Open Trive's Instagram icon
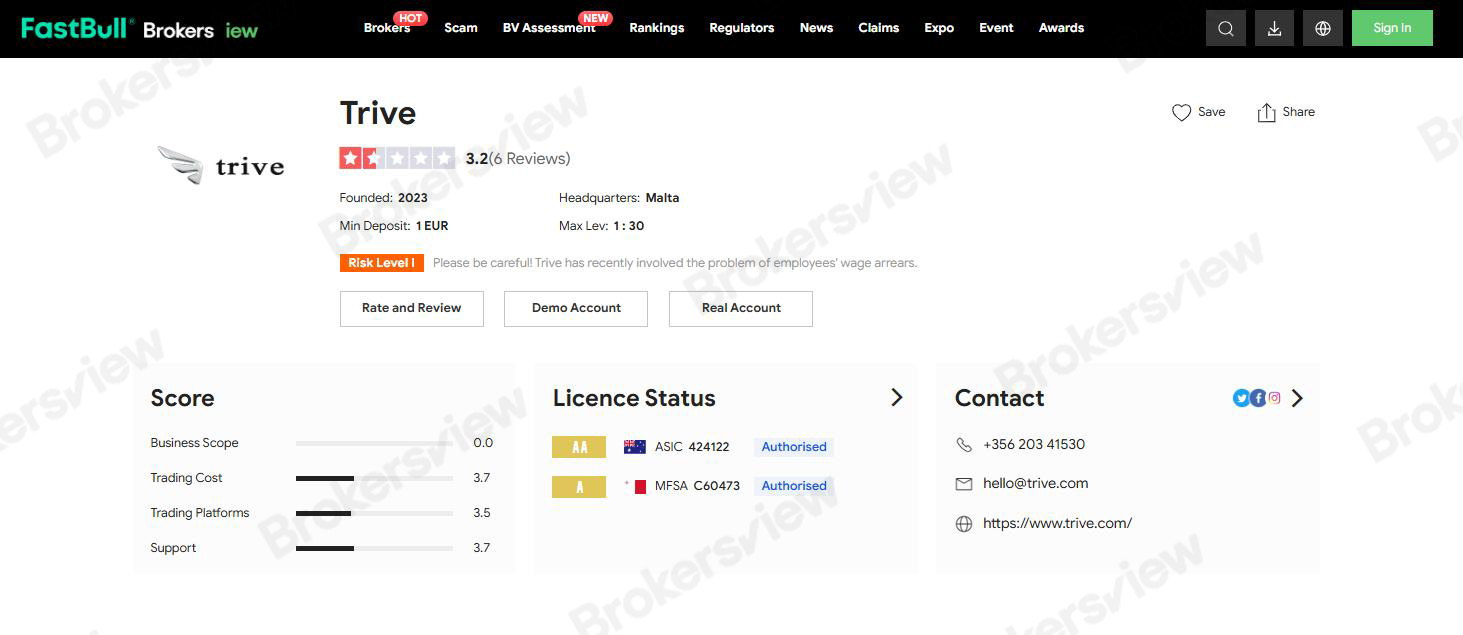 [1274, 398]
